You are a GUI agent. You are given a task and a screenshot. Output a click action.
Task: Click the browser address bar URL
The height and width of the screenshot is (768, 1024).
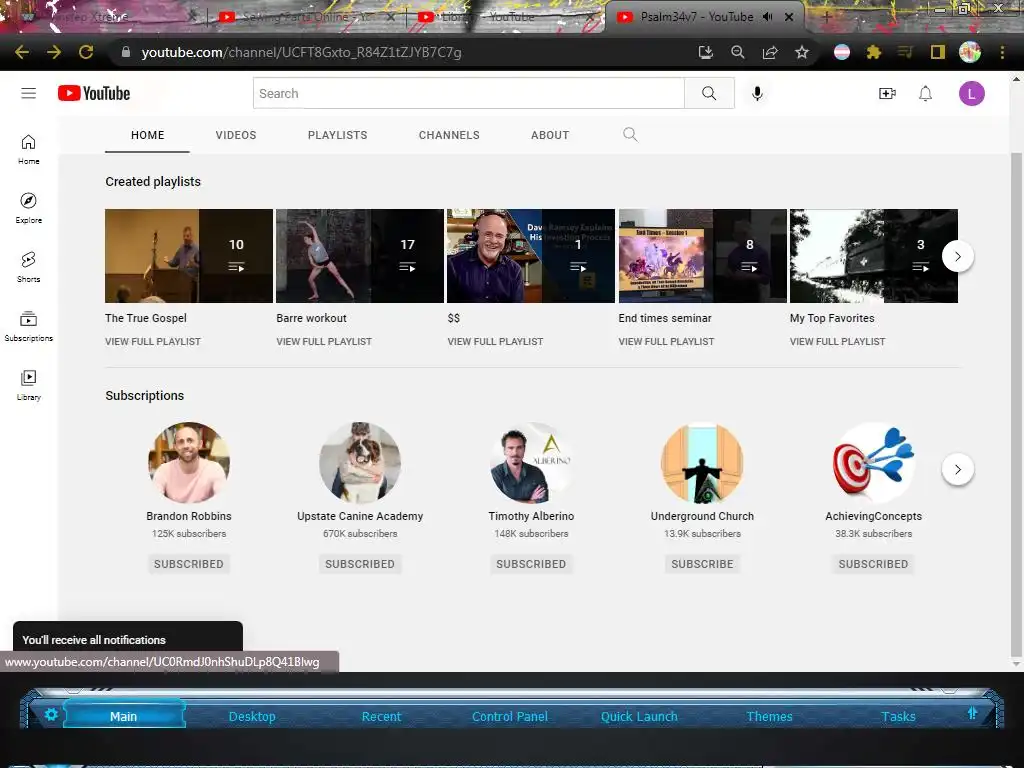coord(301,52)
